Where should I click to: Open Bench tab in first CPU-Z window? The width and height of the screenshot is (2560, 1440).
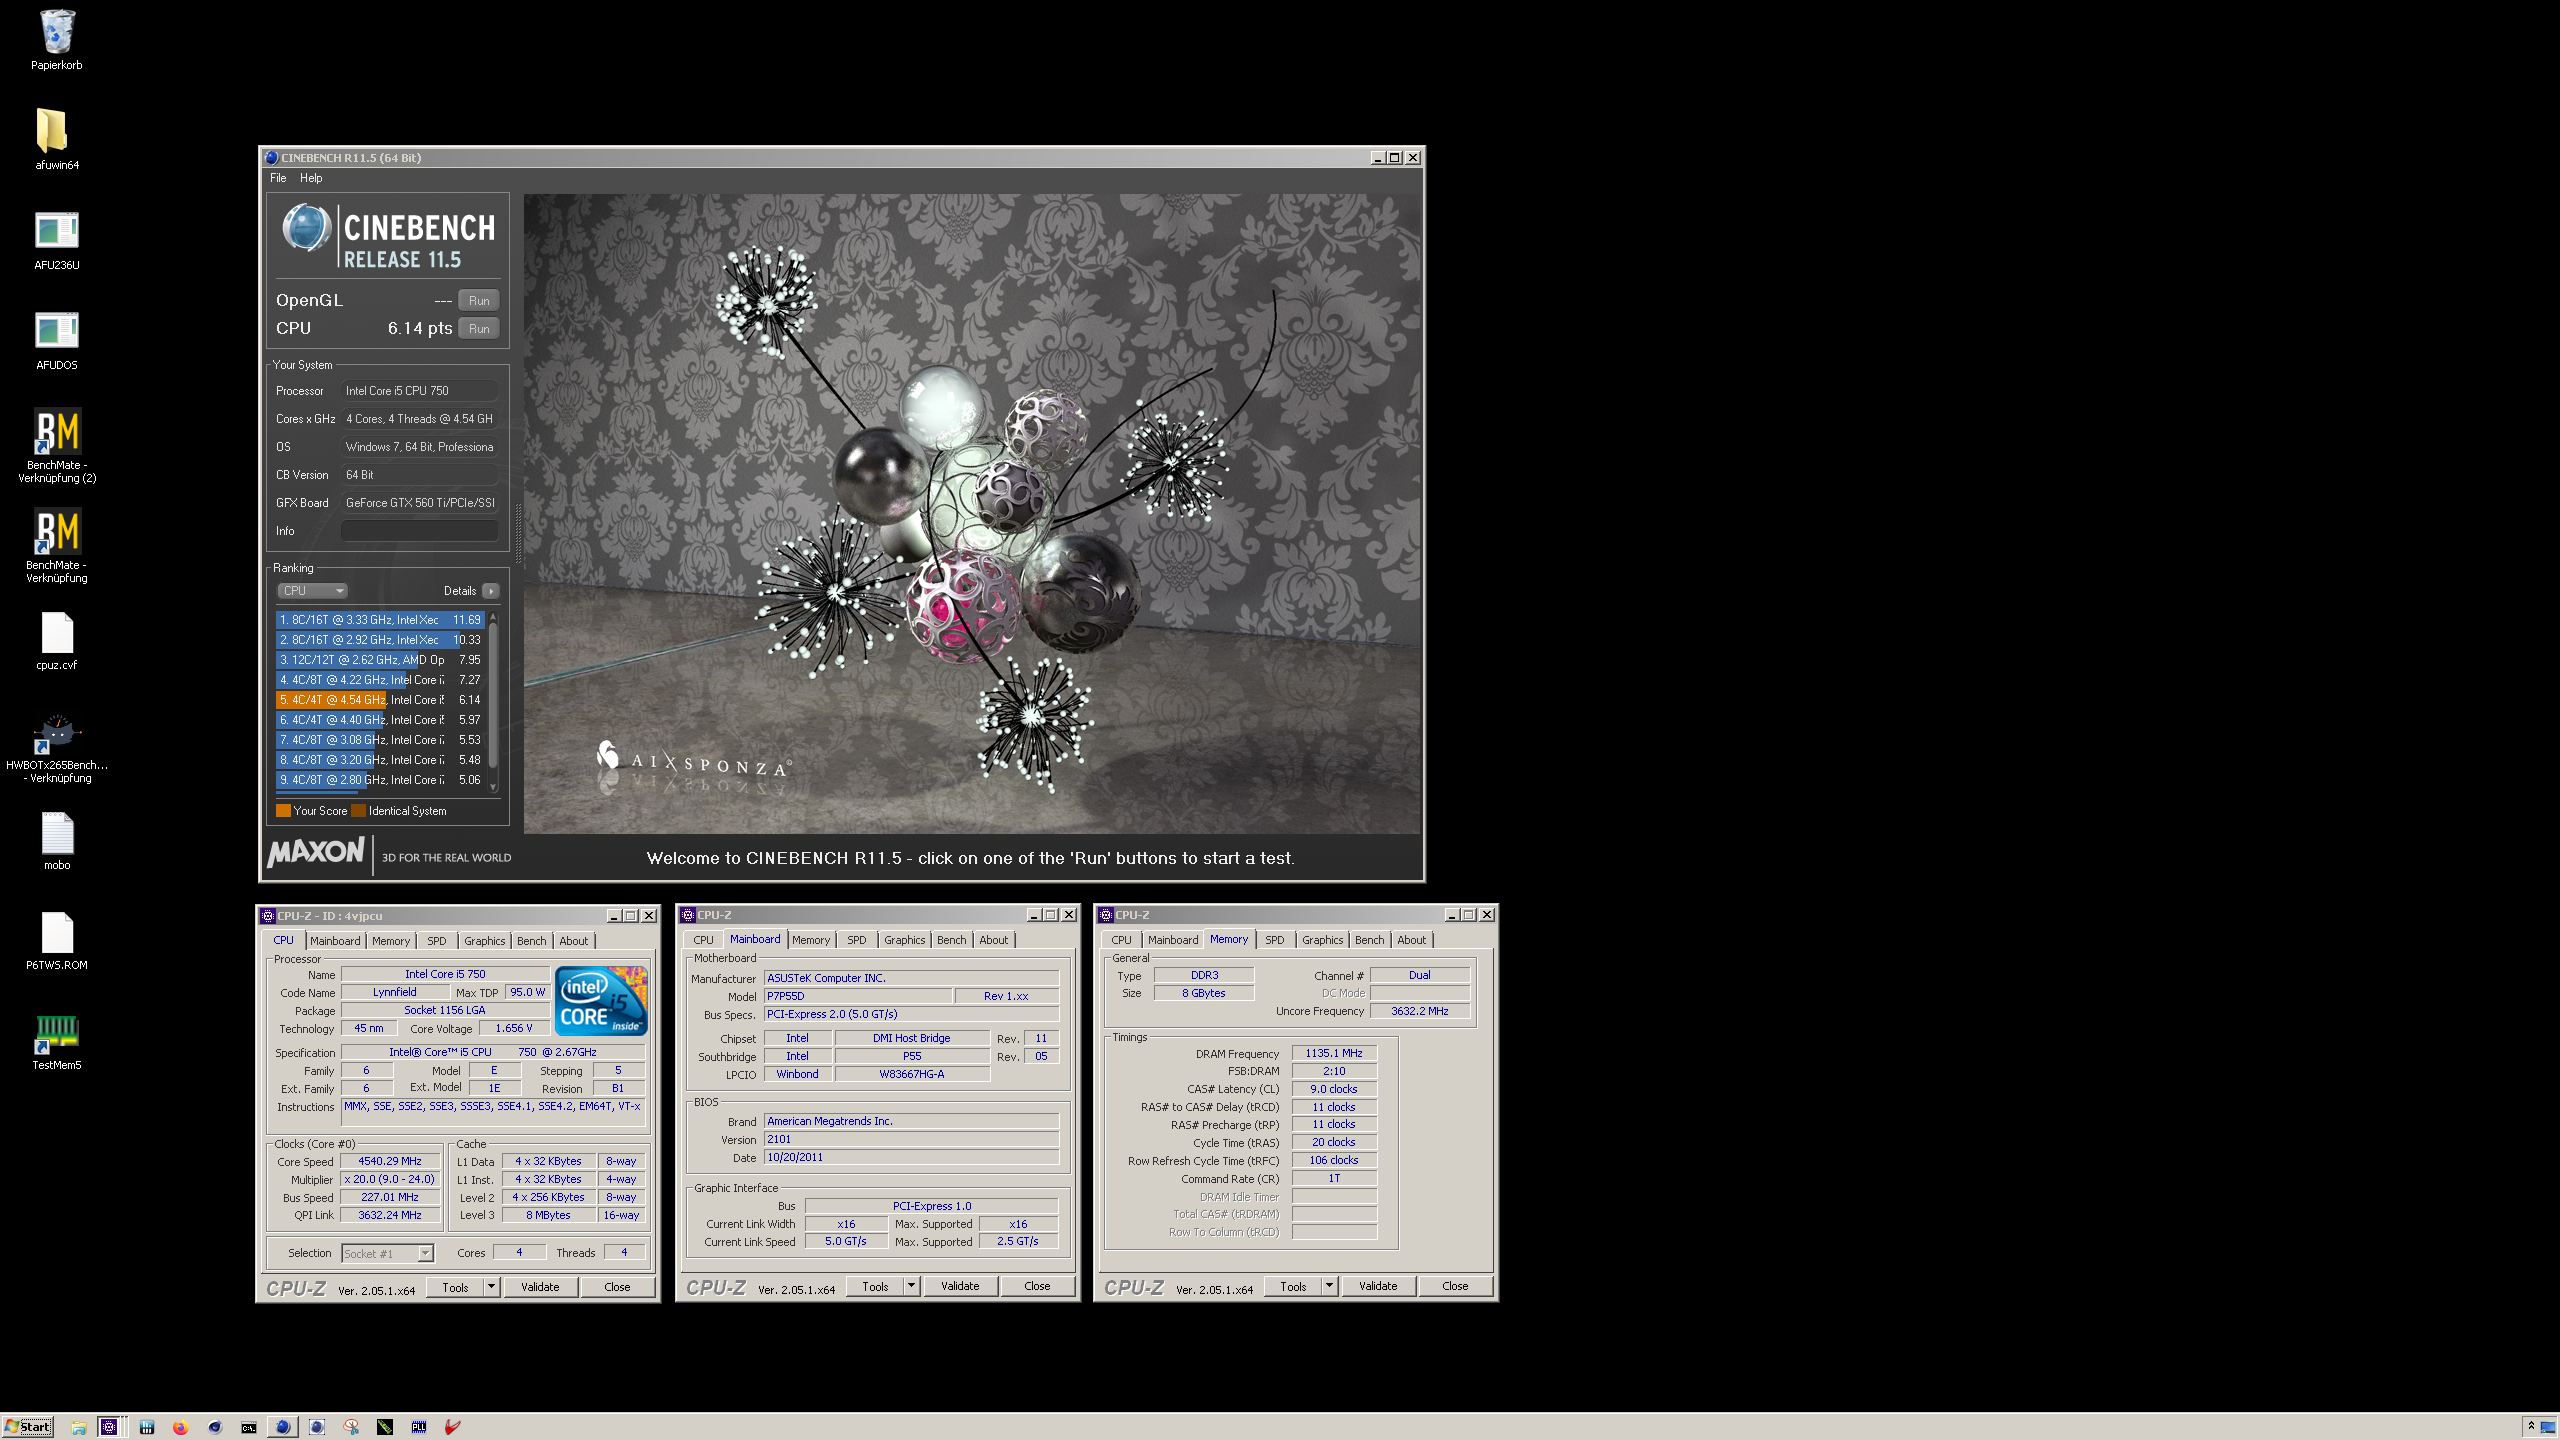tap(531, 941)
